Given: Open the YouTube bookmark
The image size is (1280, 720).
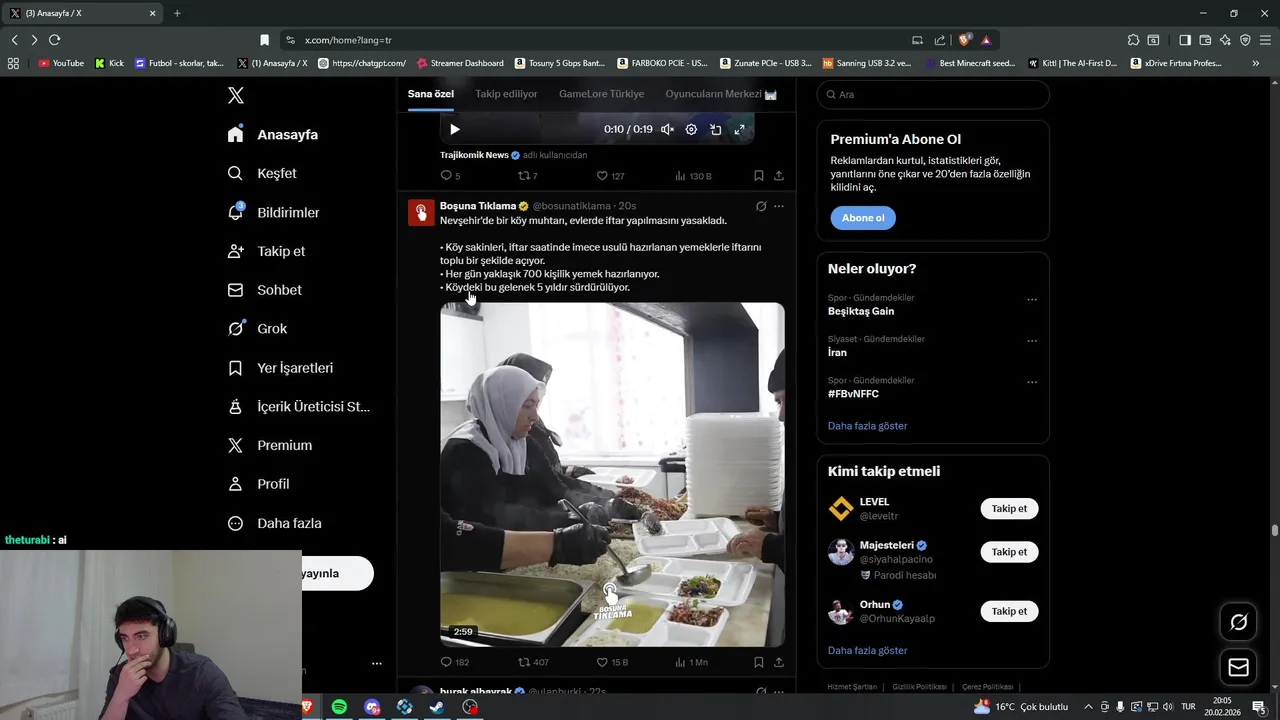Looking at the screenshot, I should pyautogui.click(x=61, y=63).
